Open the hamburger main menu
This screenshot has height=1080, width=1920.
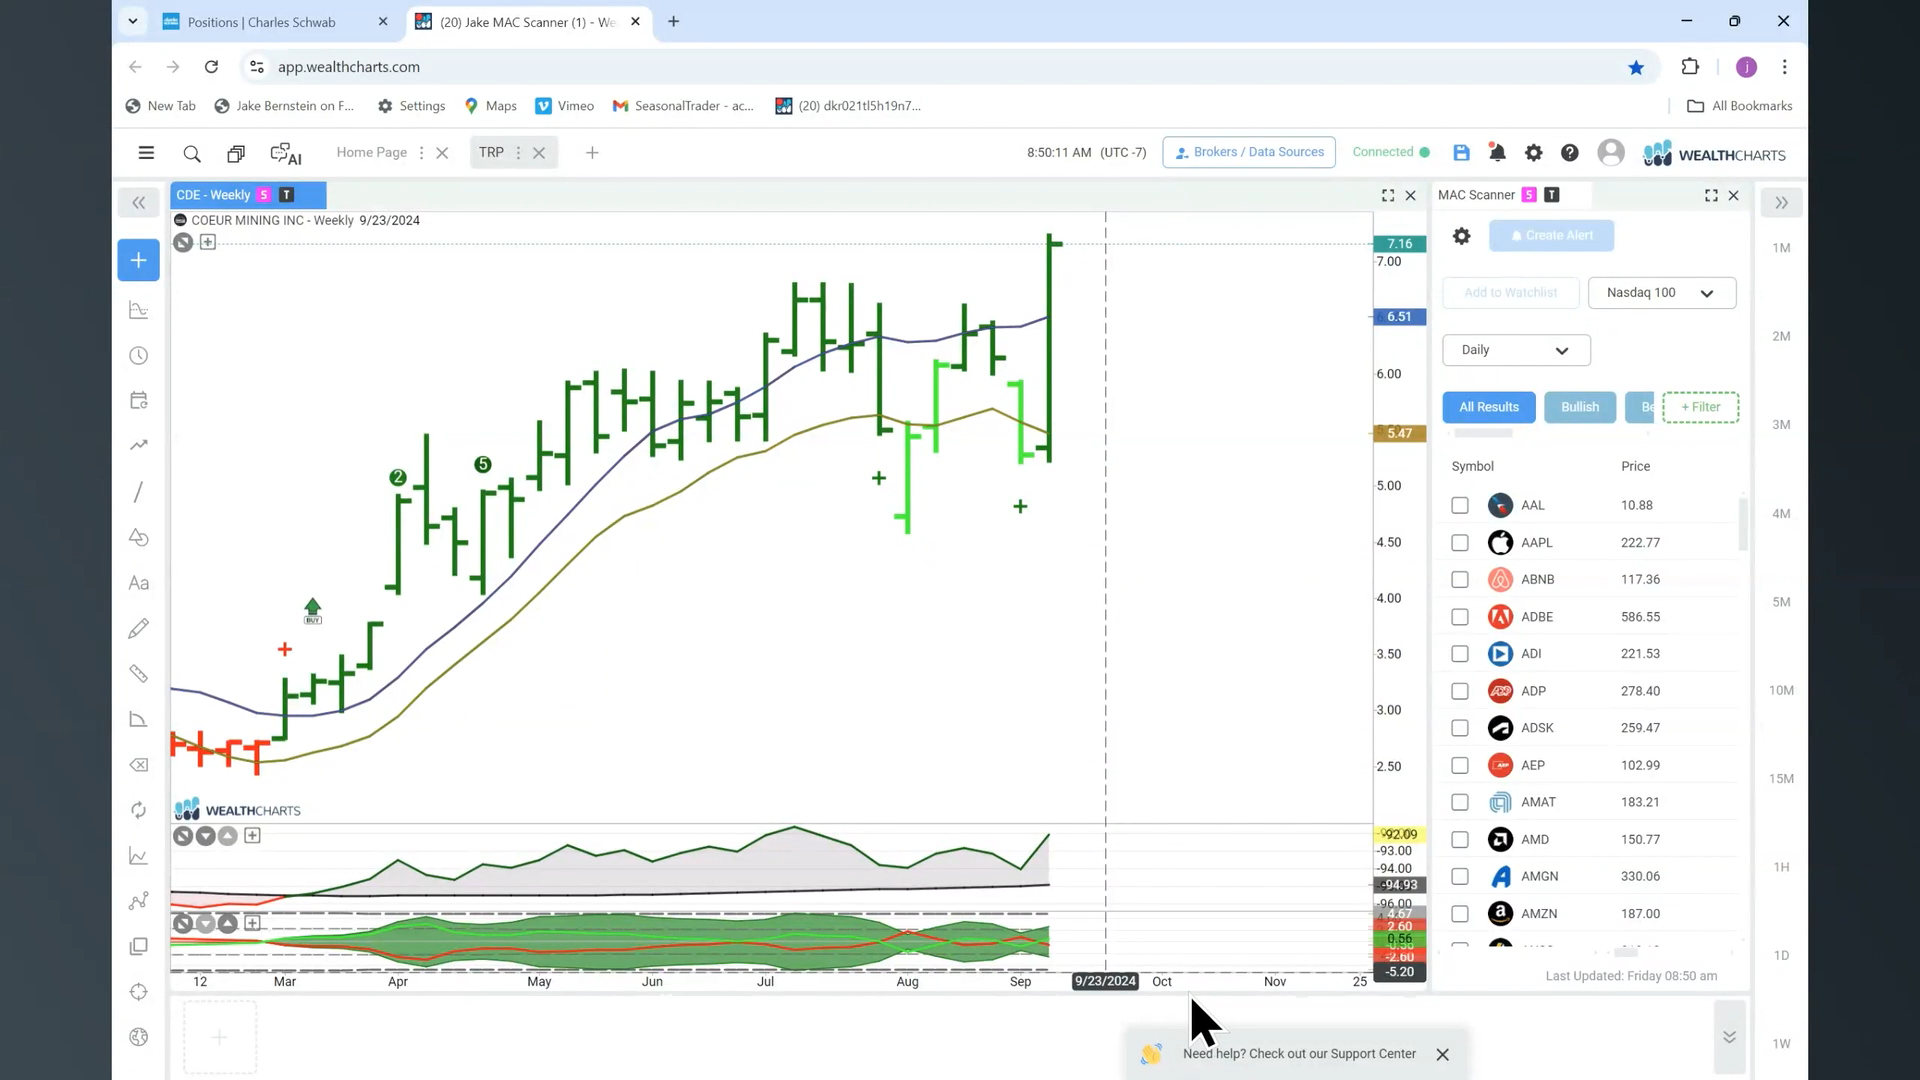(x=146, y=153)
